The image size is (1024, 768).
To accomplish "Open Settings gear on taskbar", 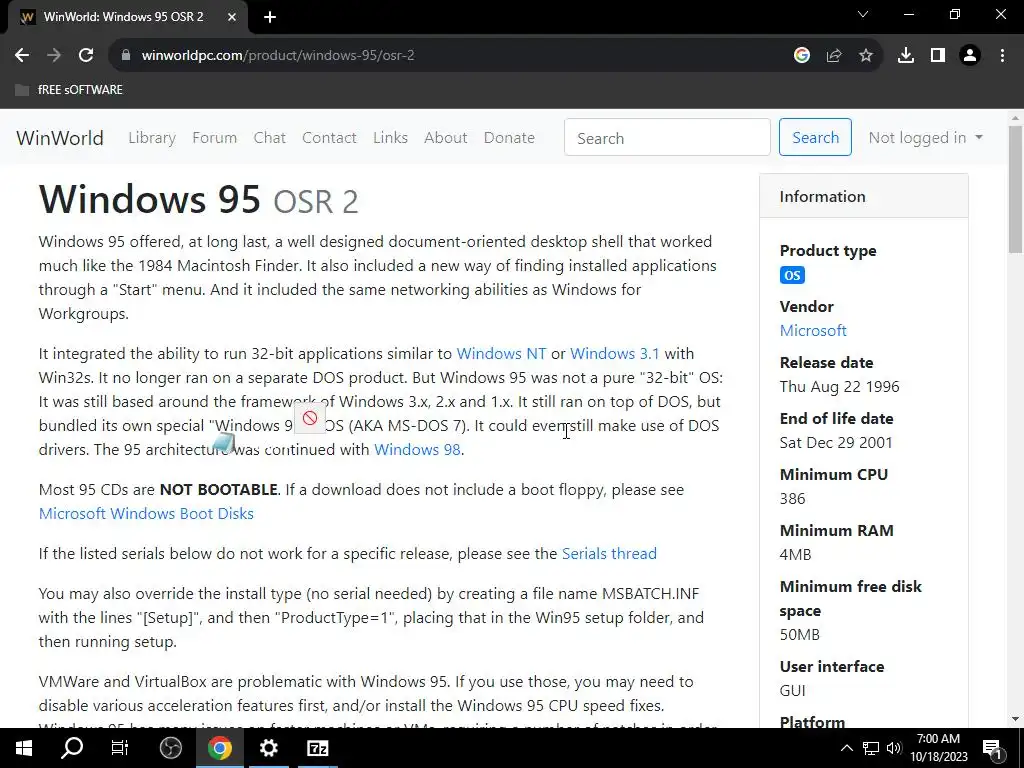I will [x=268, y=748].
